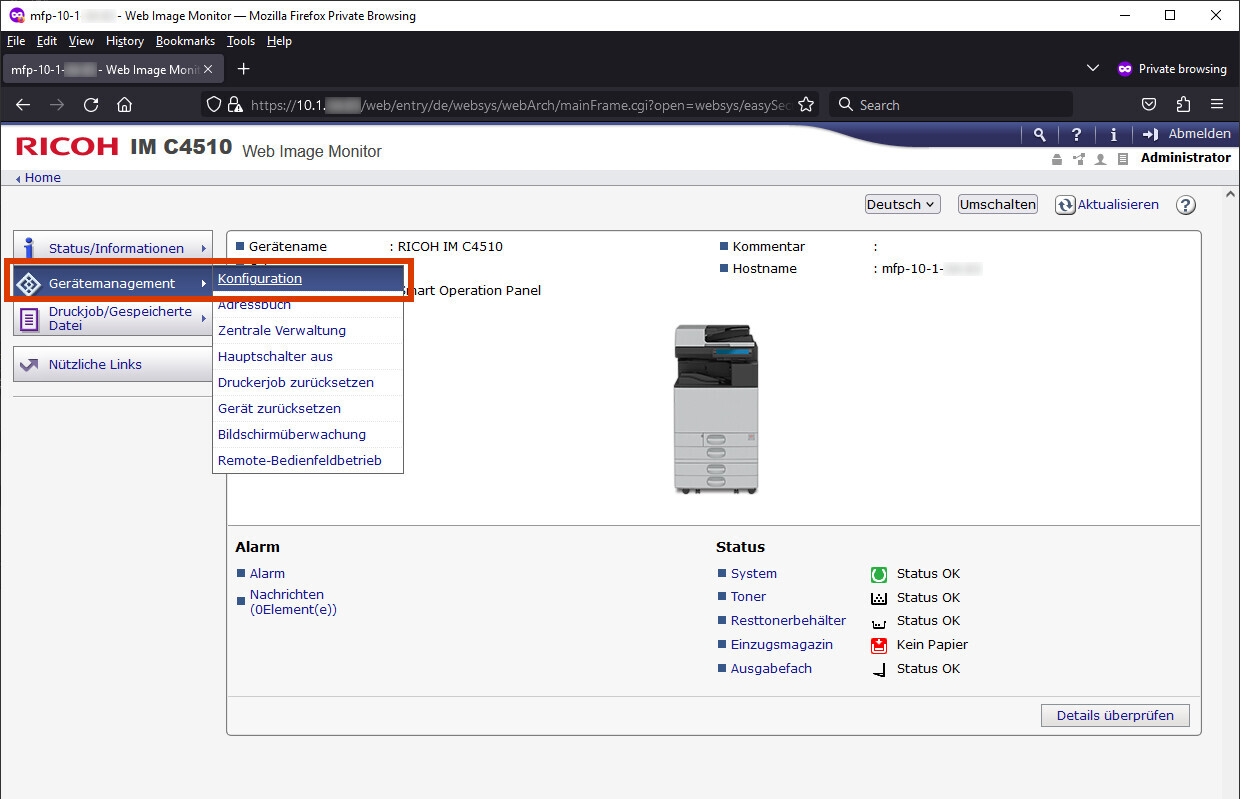This screenshot has width=1240, height=799.
Task: Open the History menu
Action: coord(125,41)
